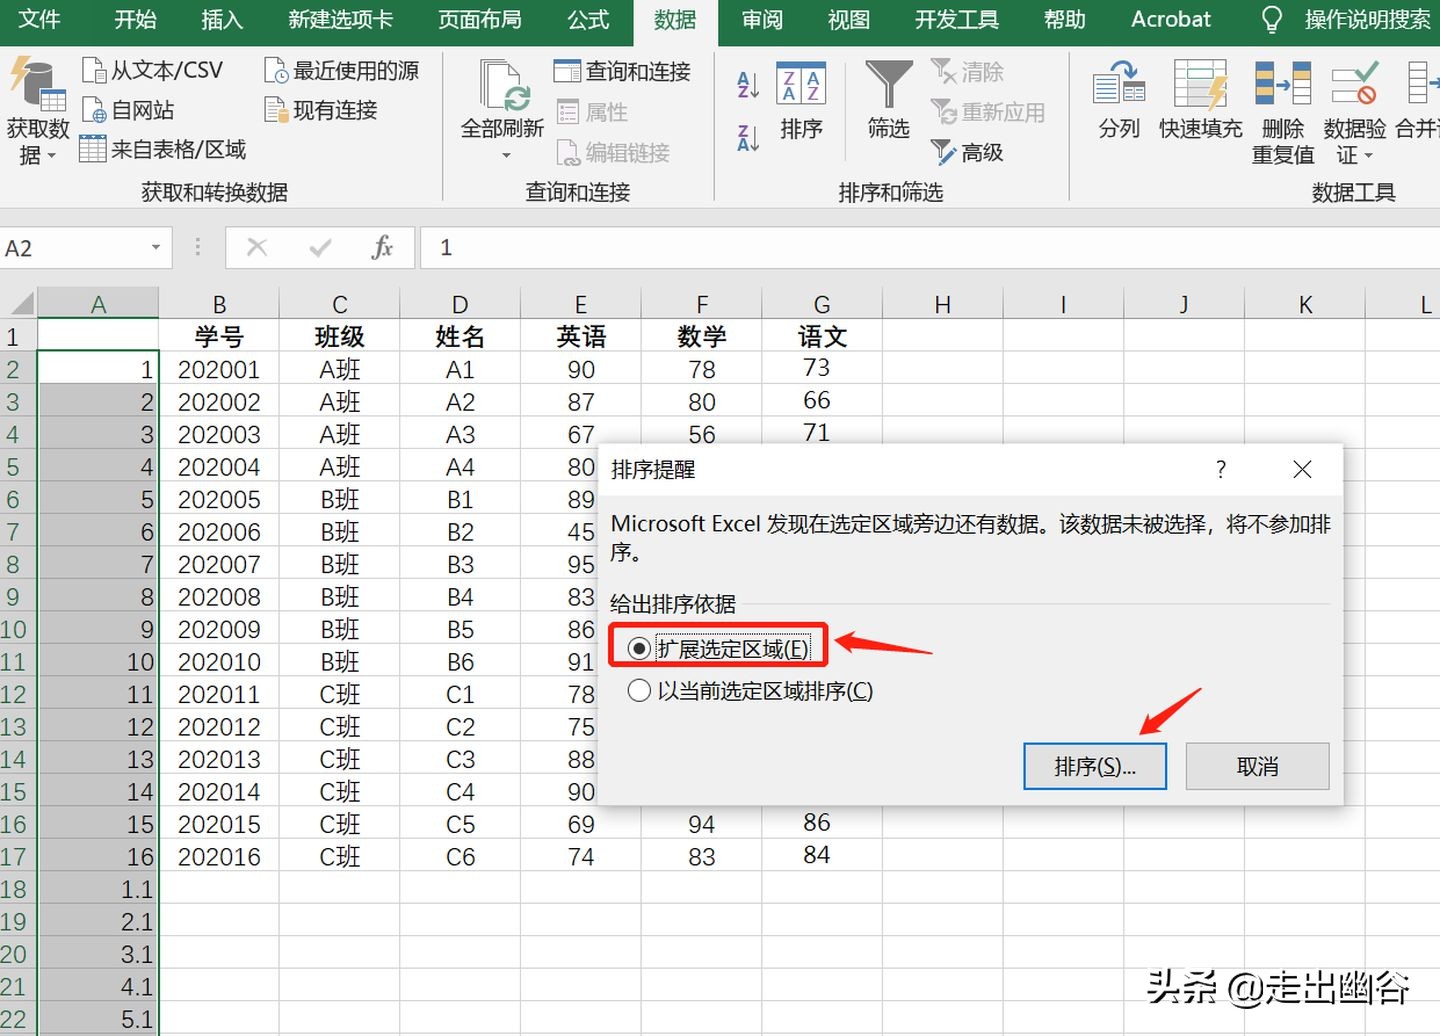Switch to the 插入 ribbon tab
1440x1036 pixels.
click(222, 20)
